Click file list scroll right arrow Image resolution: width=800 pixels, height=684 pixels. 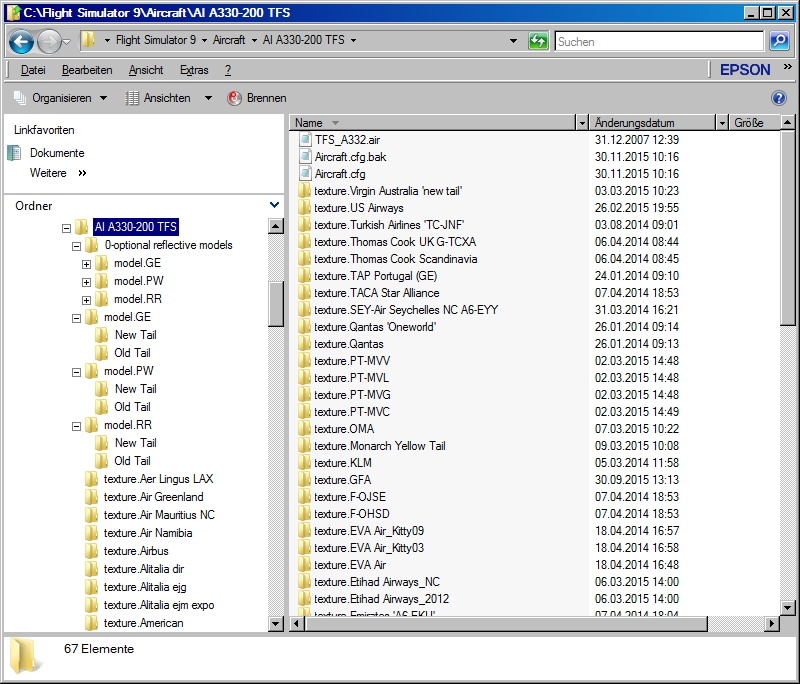click(x=772, y=623)
